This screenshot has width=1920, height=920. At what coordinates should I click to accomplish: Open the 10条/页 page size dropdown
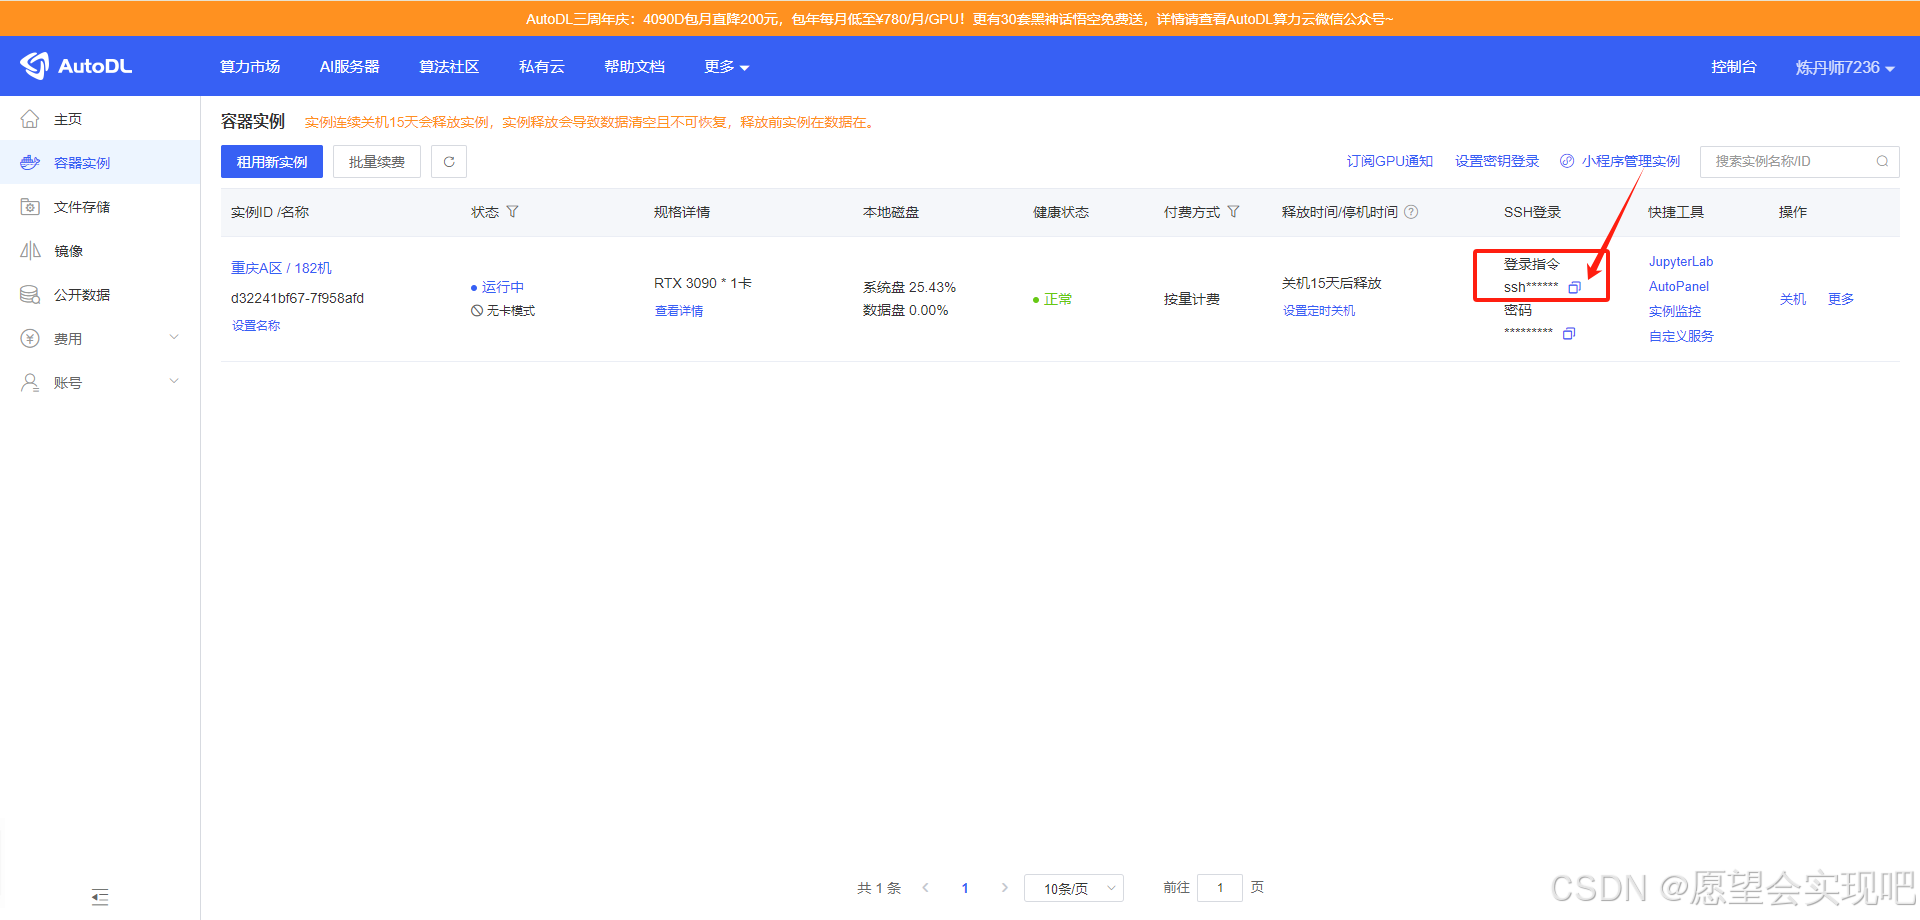coord(1074,888)
